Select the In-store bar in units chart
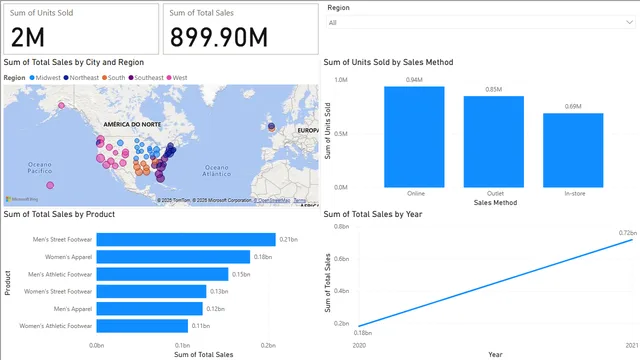 (573, 150)
